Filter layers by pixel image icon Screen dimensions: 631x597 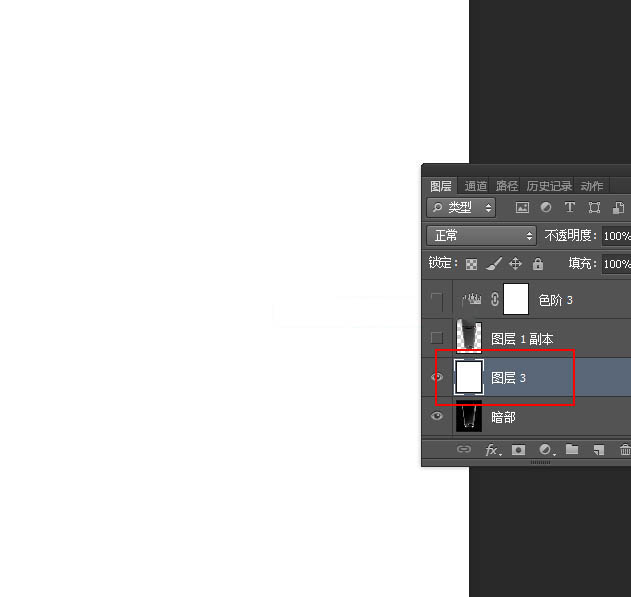coord(522,208)
